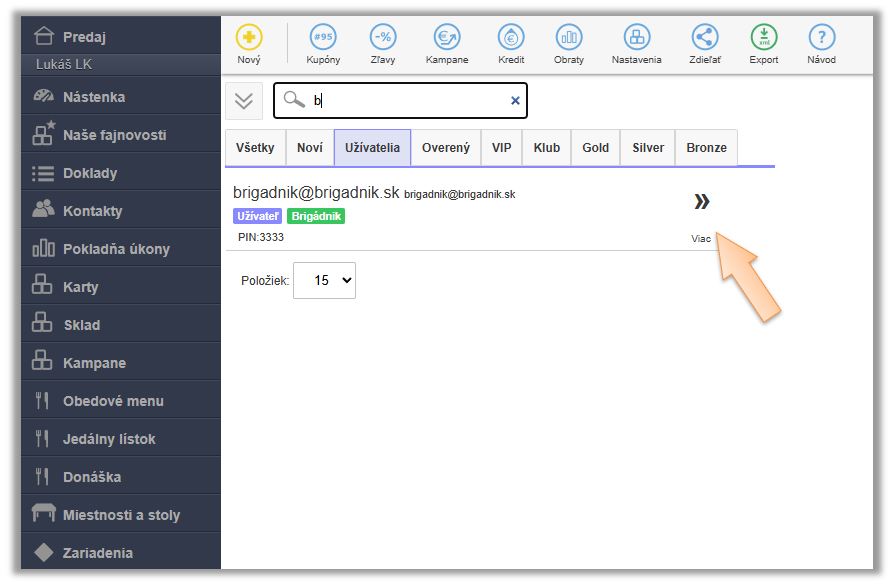Select the Bronze tab
Screen dimensions: 892x584
tap(707, 148)
